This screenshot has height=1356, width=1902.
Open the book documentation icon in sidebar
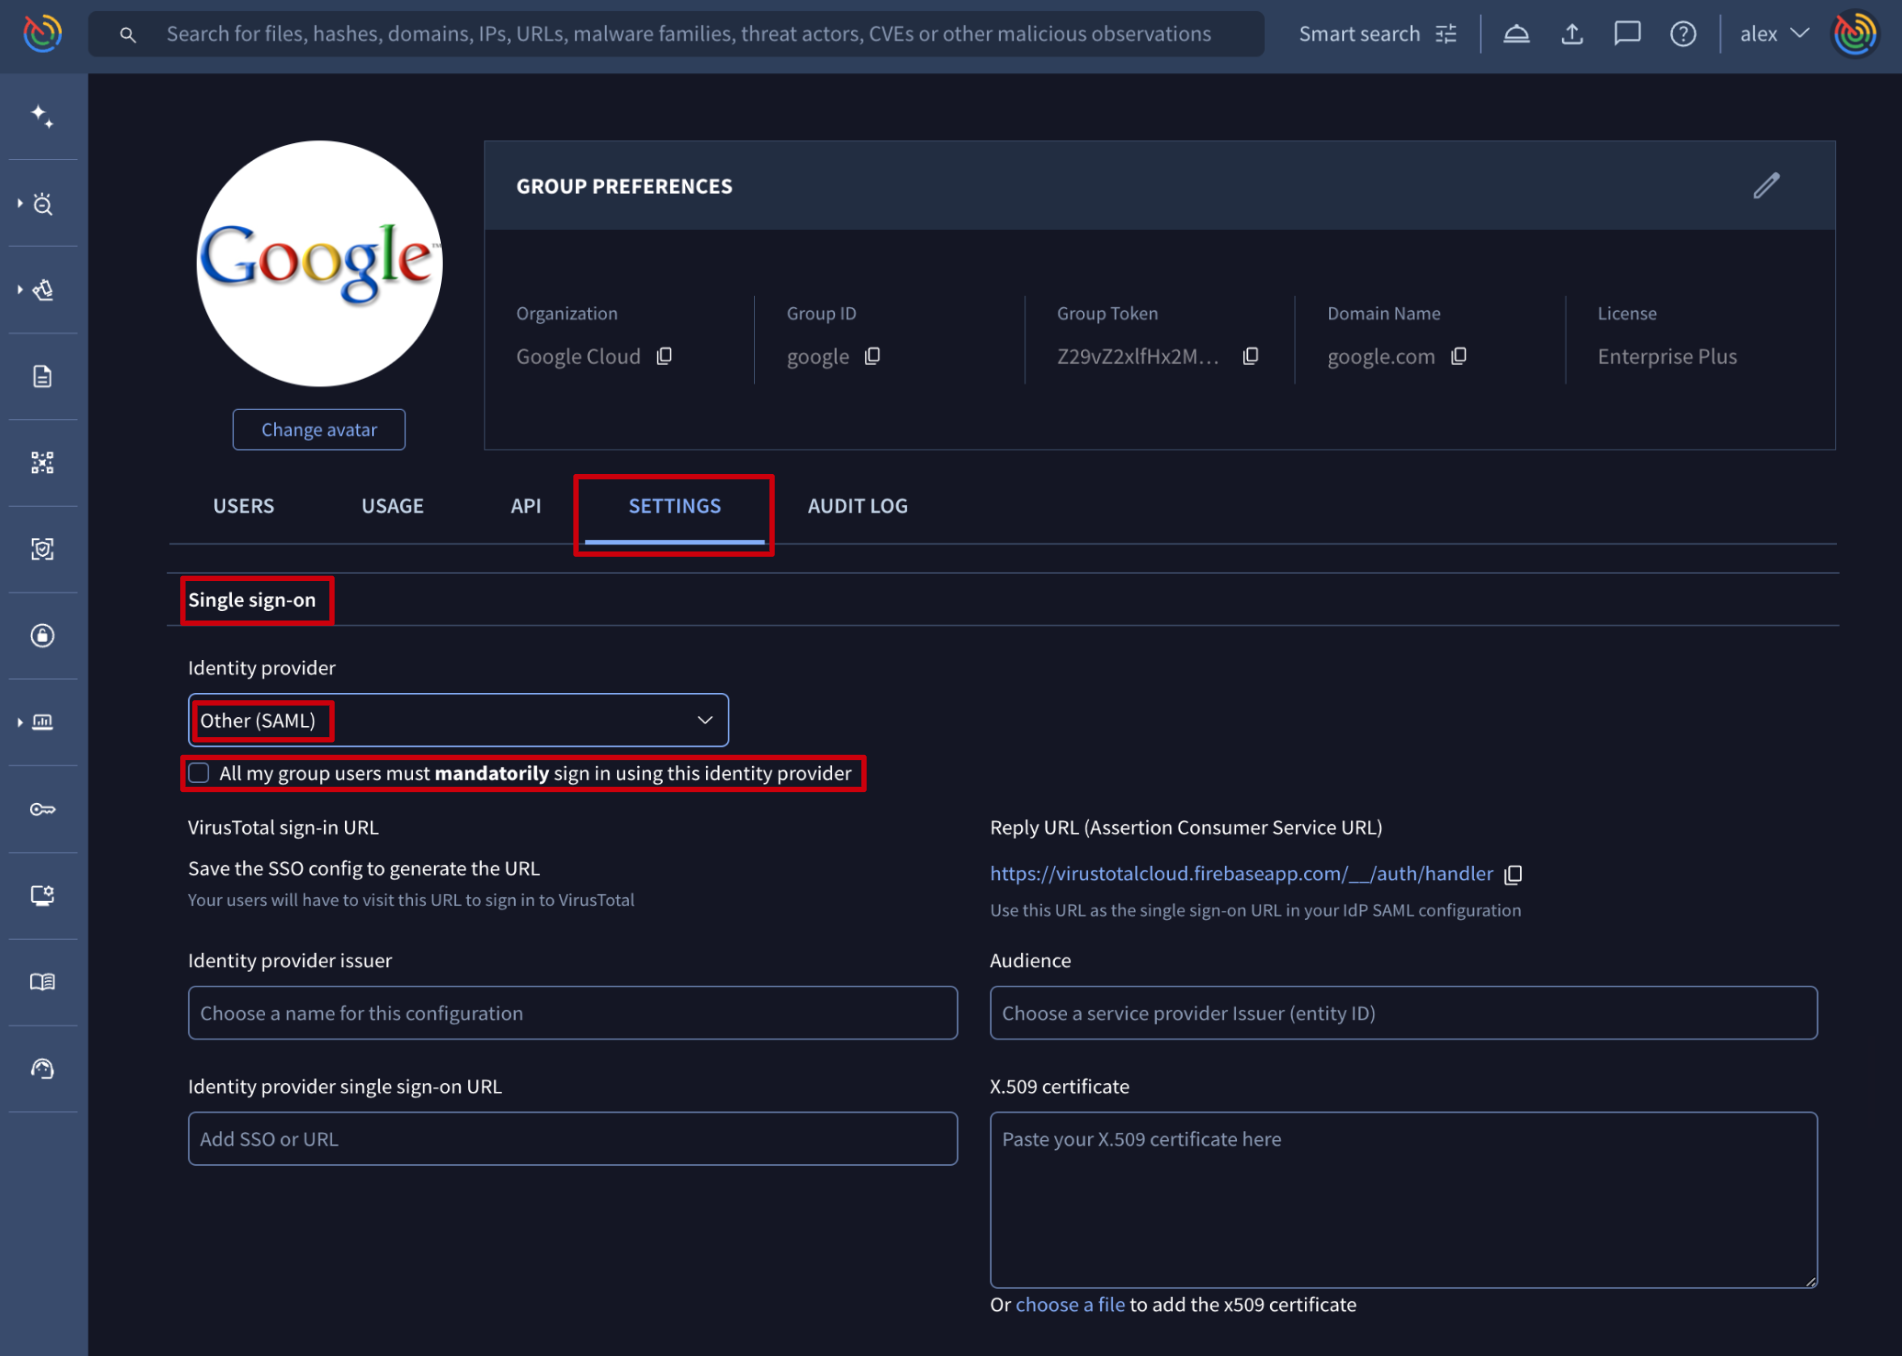tap(42, 982)
